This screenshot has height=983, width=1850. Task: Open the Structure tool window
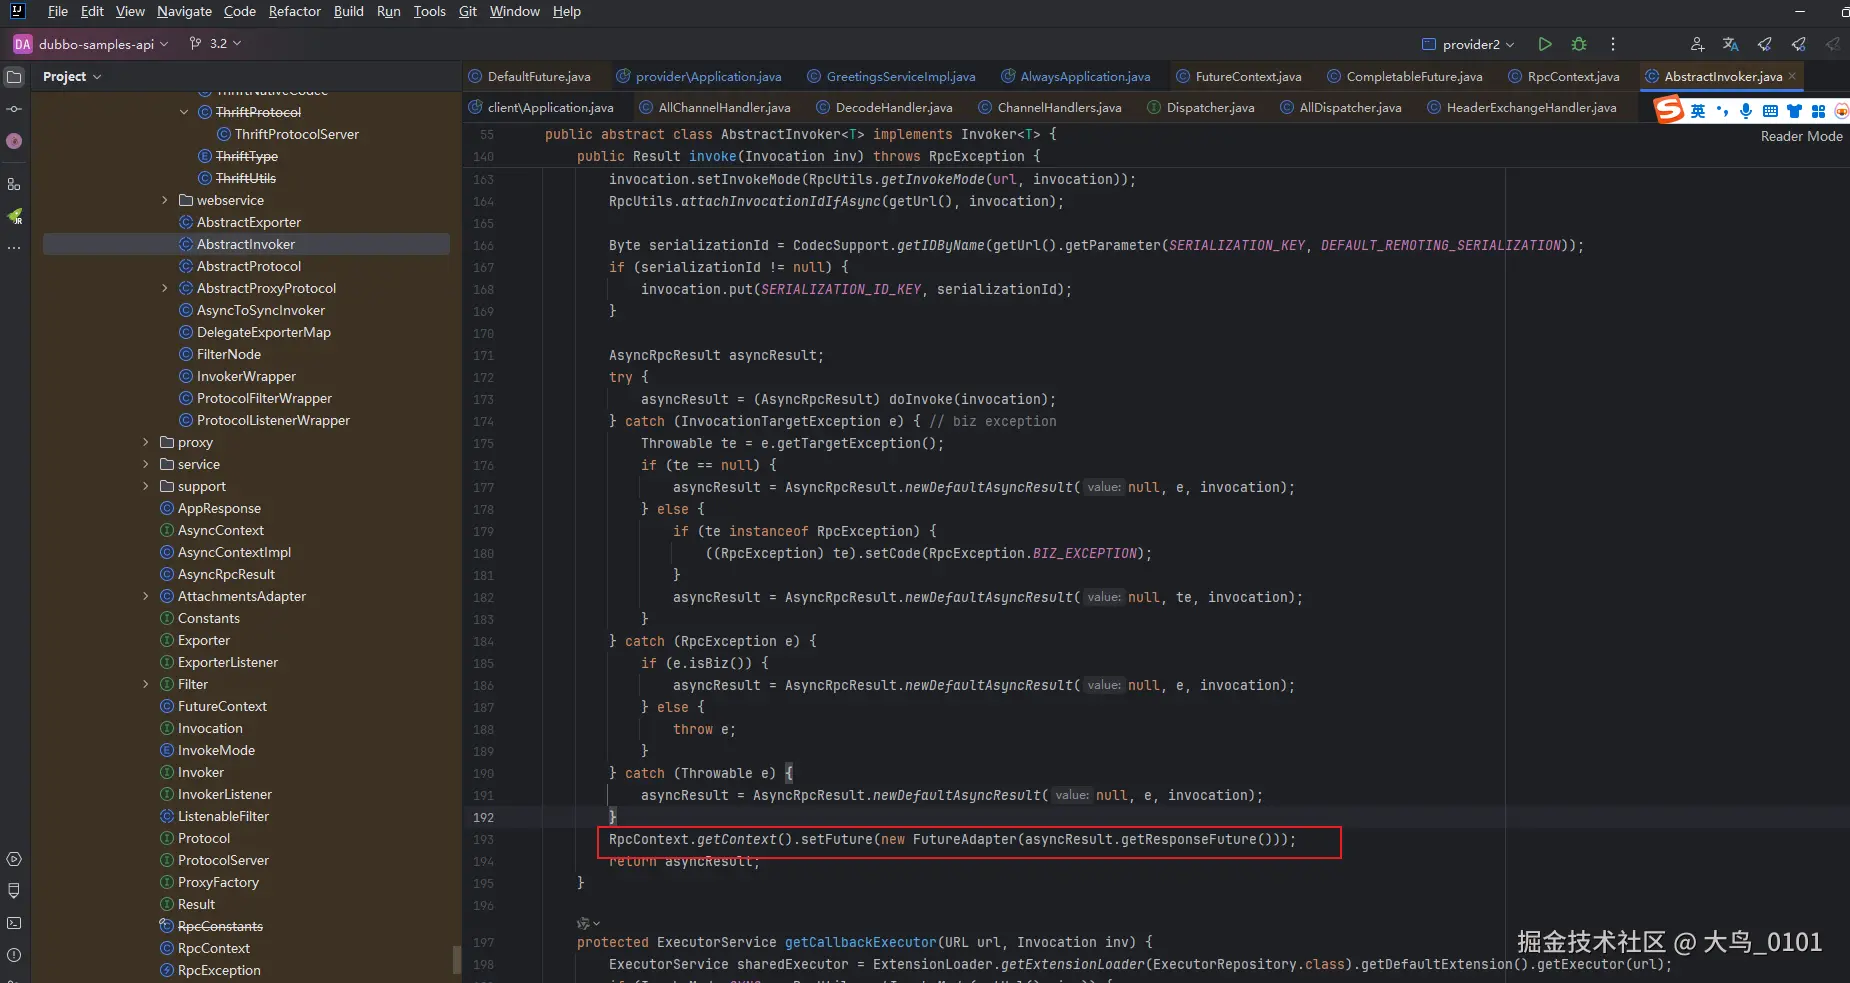pyautogui.click(x=14, y=184)
